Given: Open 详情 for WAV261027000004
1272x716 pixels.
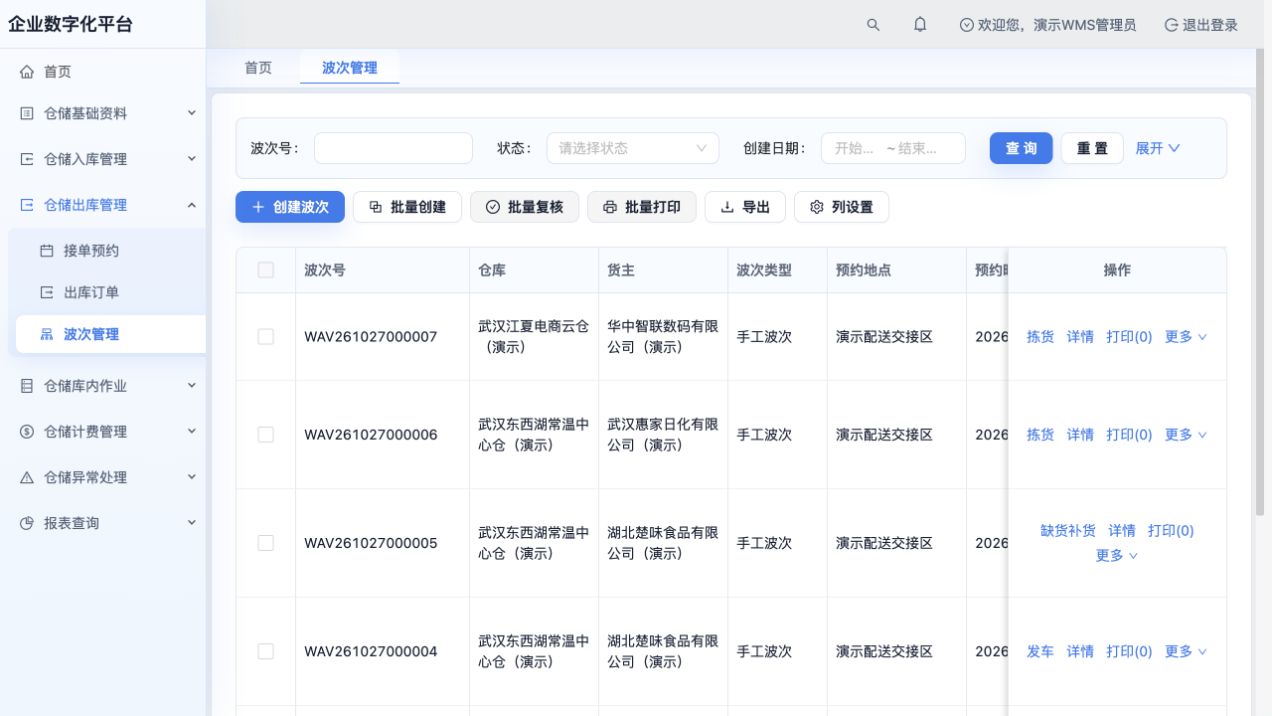Looking at the screenshot, I should [x=1080, y=652].
